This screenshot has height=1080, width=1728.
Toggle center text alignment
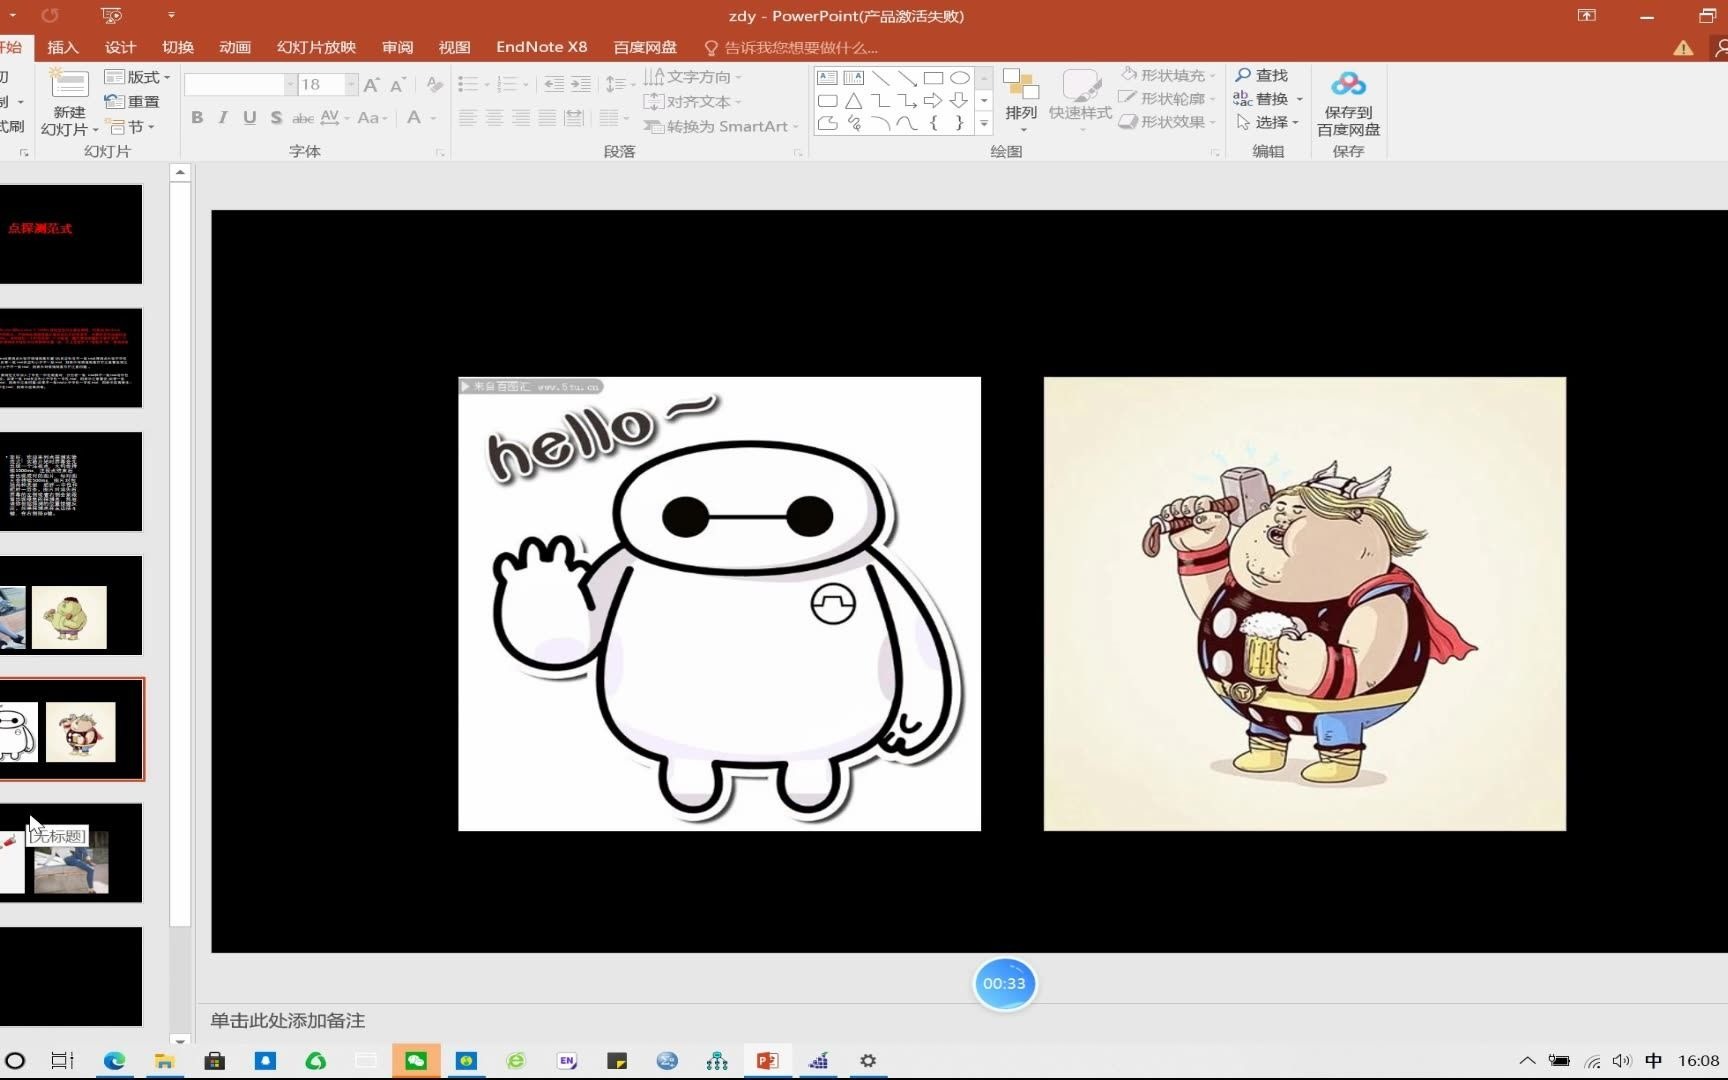(494, 118)
